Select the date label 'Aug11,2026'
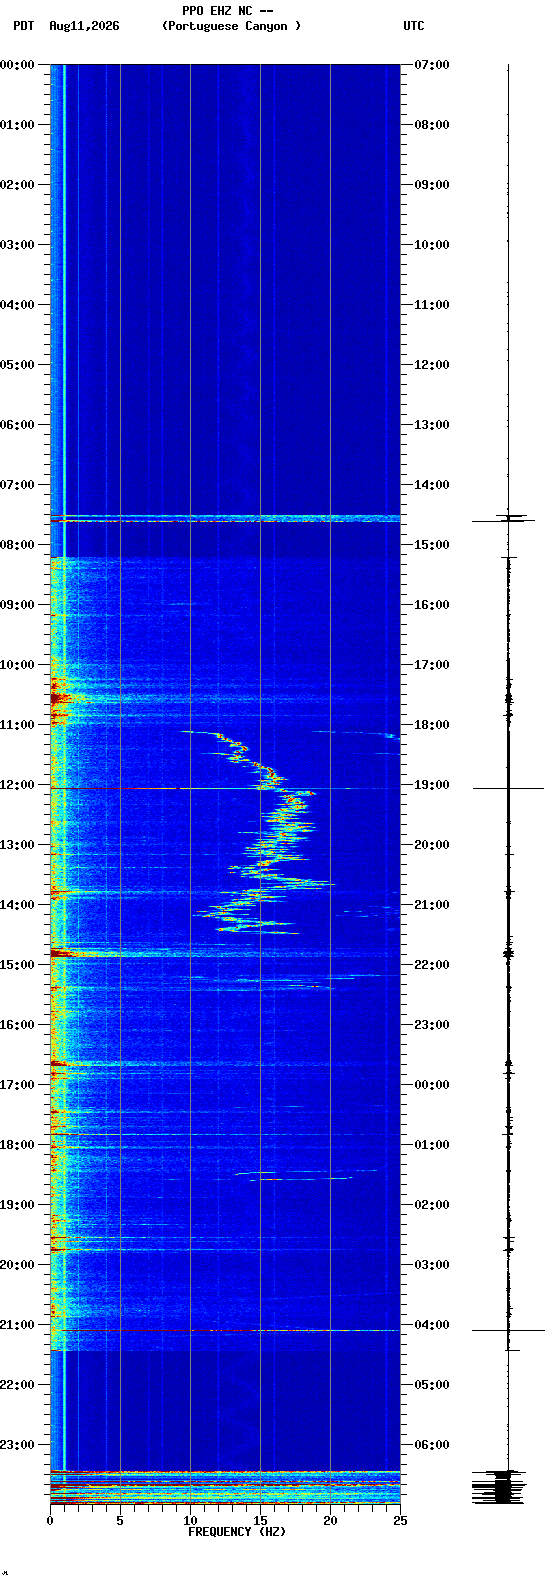The height and width of the screenshot is (1584, 552). pos(84,26)
